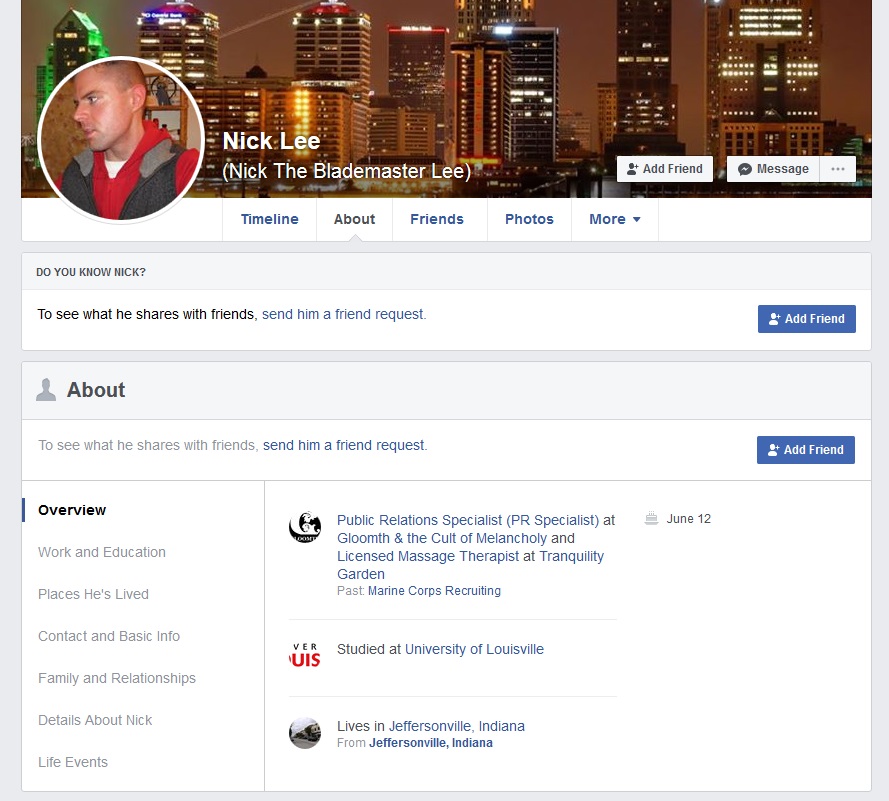Expand the More dropdown in profile navigation
889x801 pixels.
pyautogui.click(x=614, y=219)
